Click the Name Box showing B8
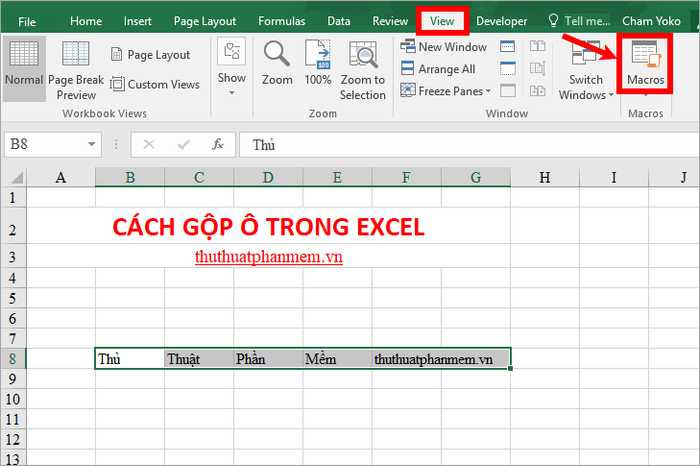Viewport: 700px width, 466px height. pyautogui.click(x=45, y=144)
